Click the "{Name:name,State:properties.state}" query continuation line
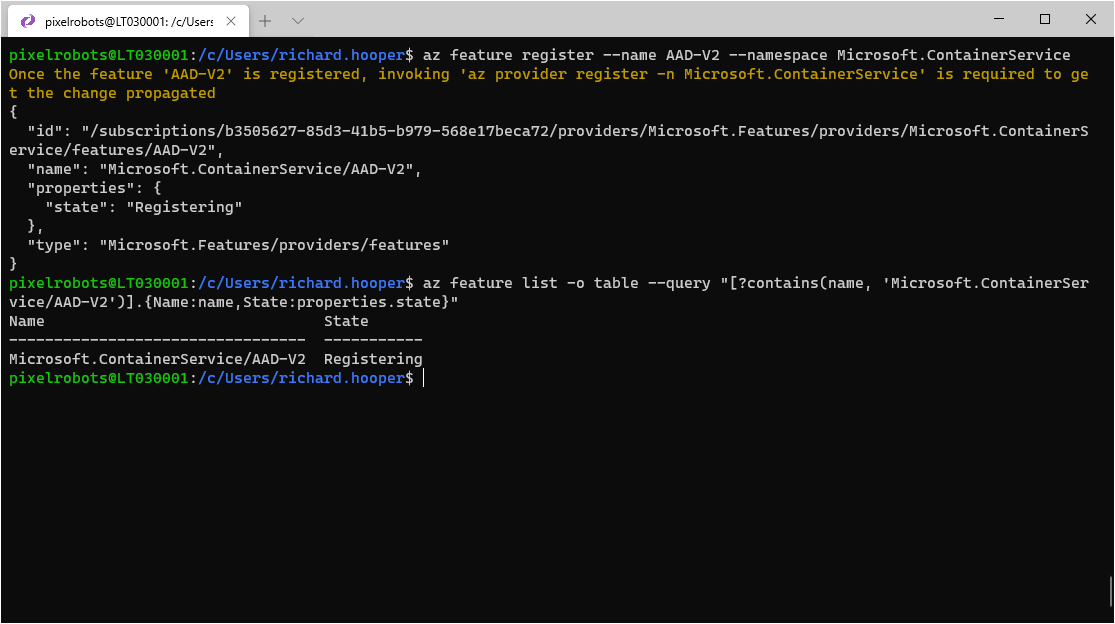Image resolution: width=1115 pixels, height=624 pixels. 233,302
